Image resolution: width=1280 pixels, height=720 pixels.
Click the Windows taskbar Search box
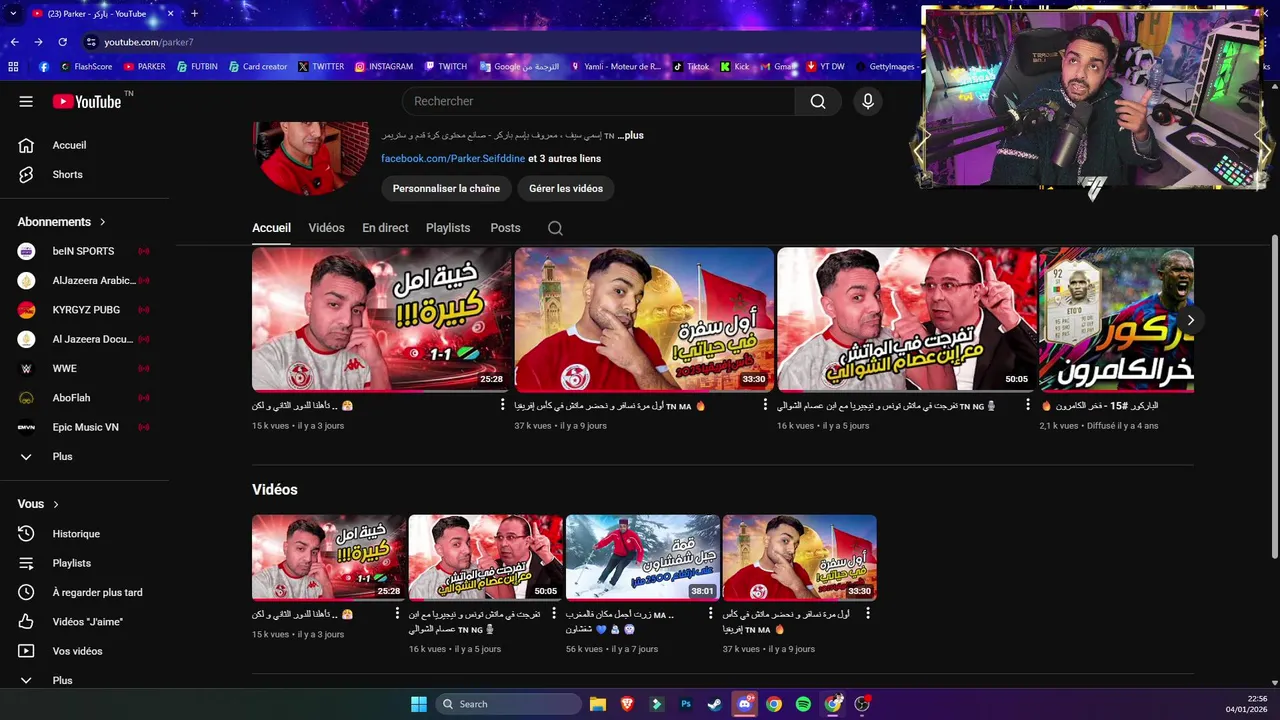click(507, 704)
